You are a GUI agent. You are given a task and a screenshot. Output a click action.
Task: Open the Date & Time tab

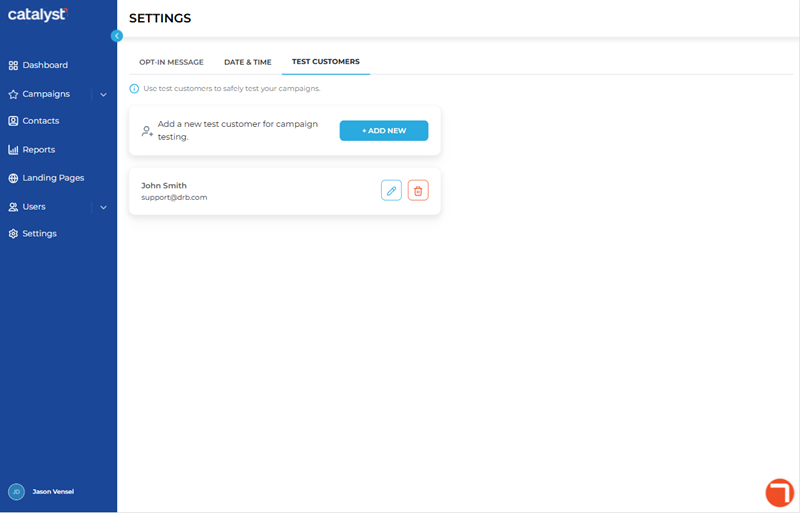[248, 62]
